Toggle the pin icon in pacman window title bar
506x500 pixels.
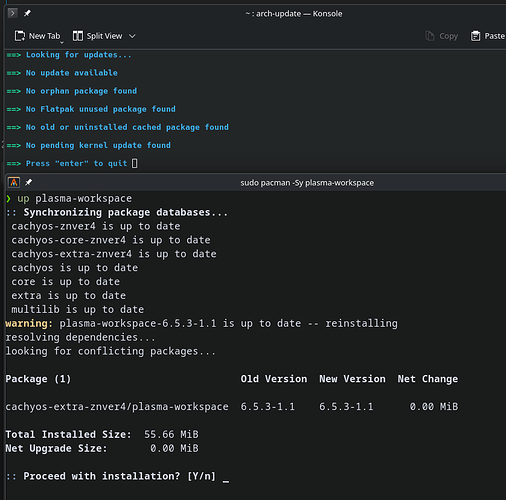click(29, 182)
